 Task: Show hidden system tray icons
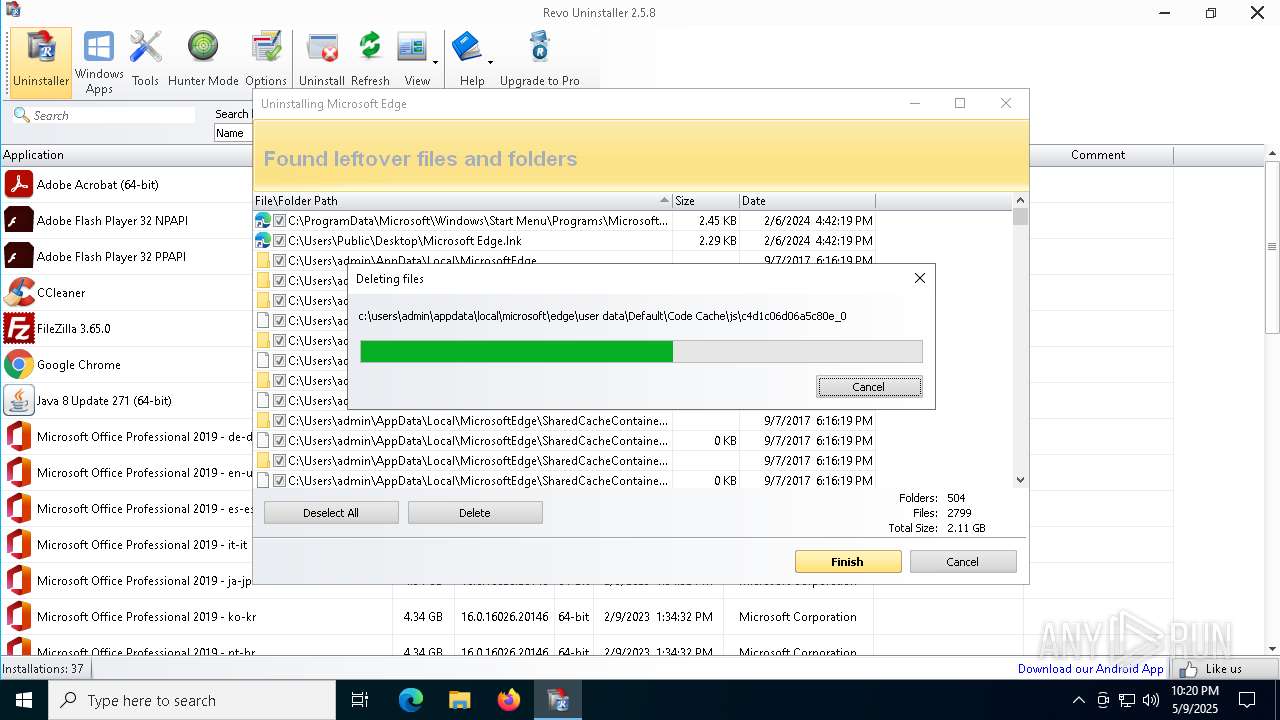click(x=1079, y=700)
